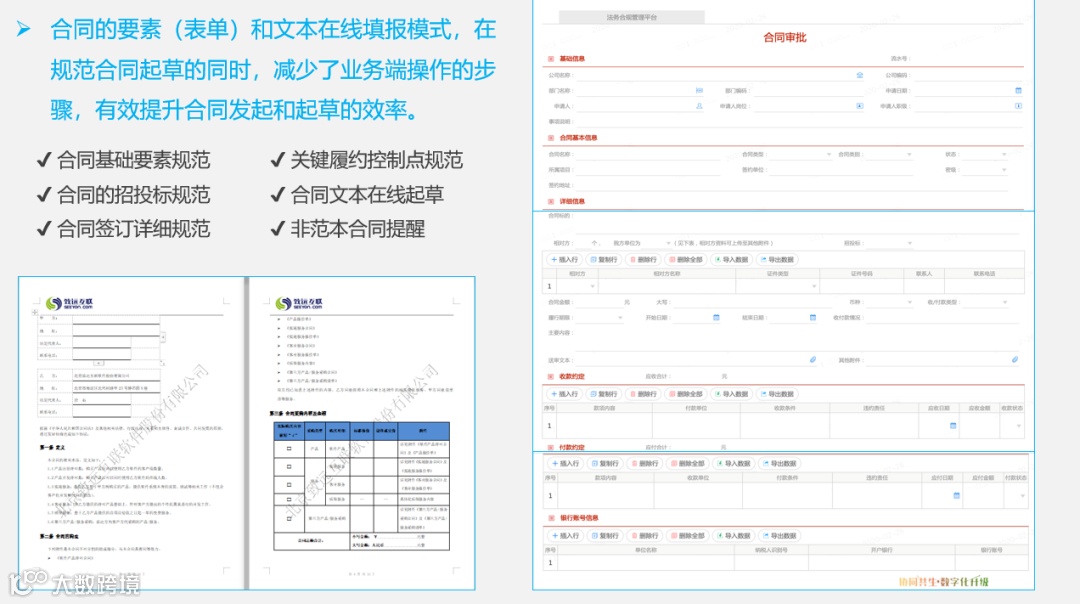
Task: Click the text 非范本合同提醒
Action: point(357,229)
